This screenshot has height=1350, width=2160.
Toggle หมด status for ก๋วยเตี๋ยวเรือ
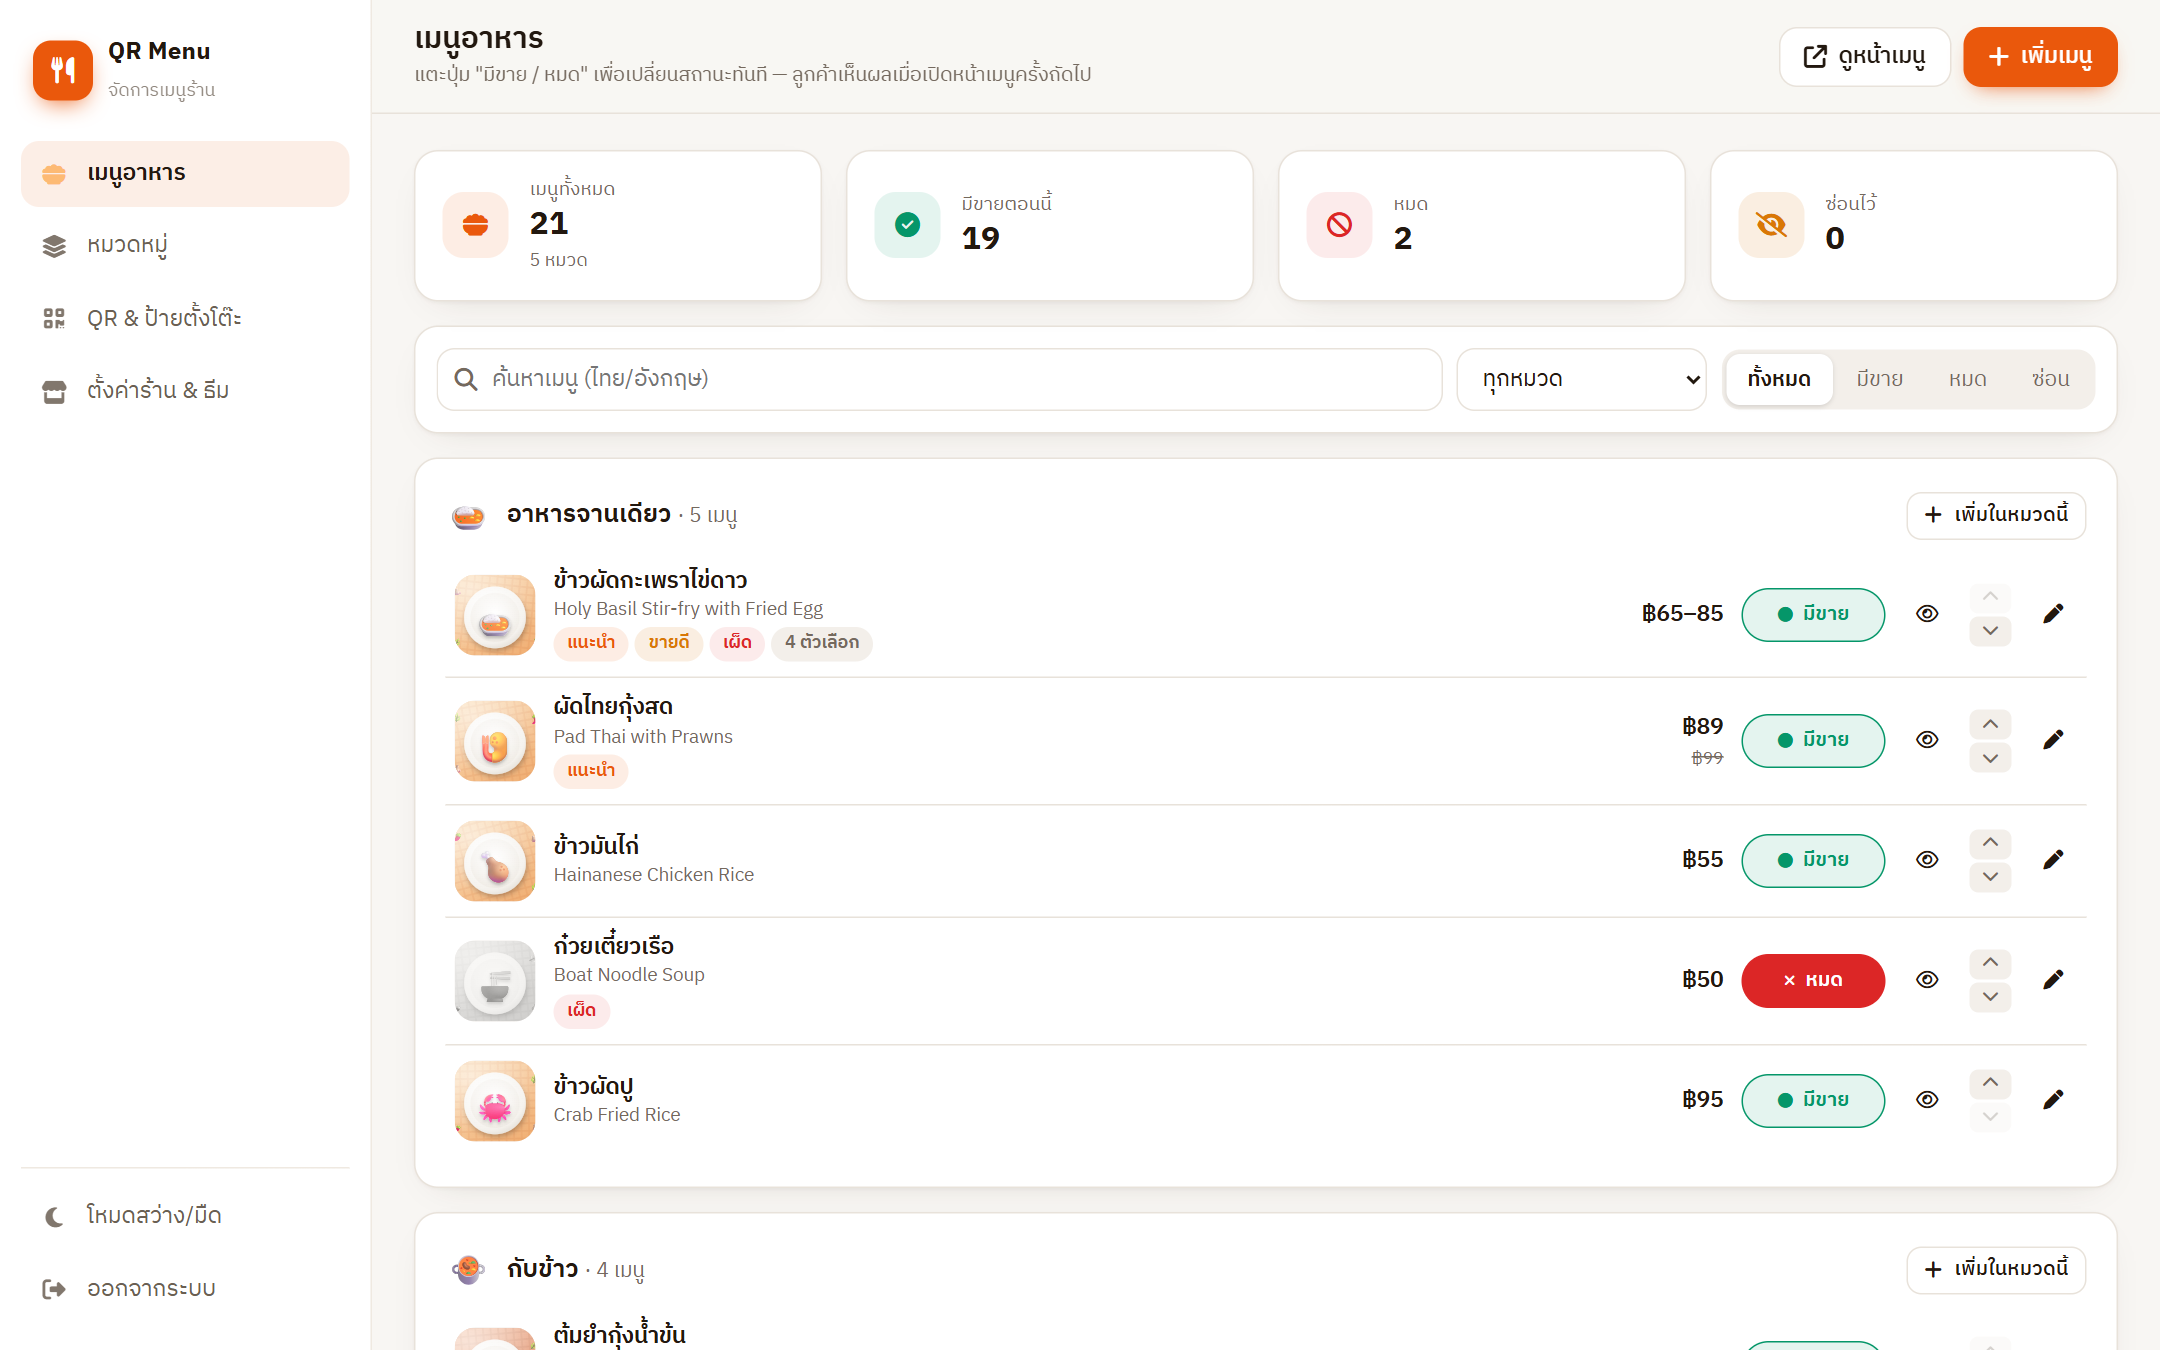coord(1813,980)
